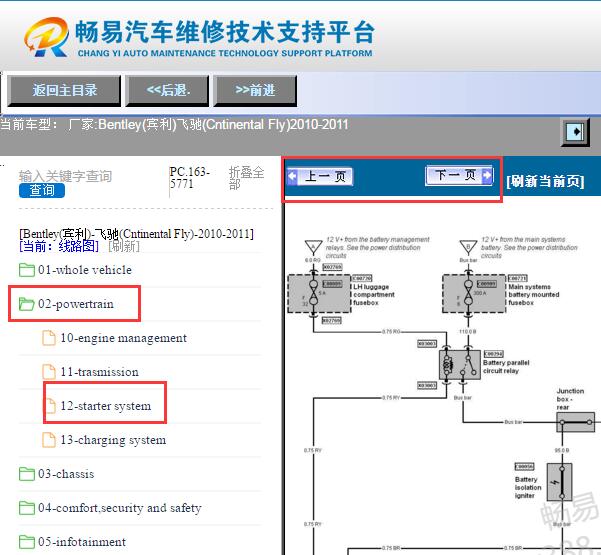Click the triangle A power source marker
Screen dimensions: 601x555
(x=313, y=247)
